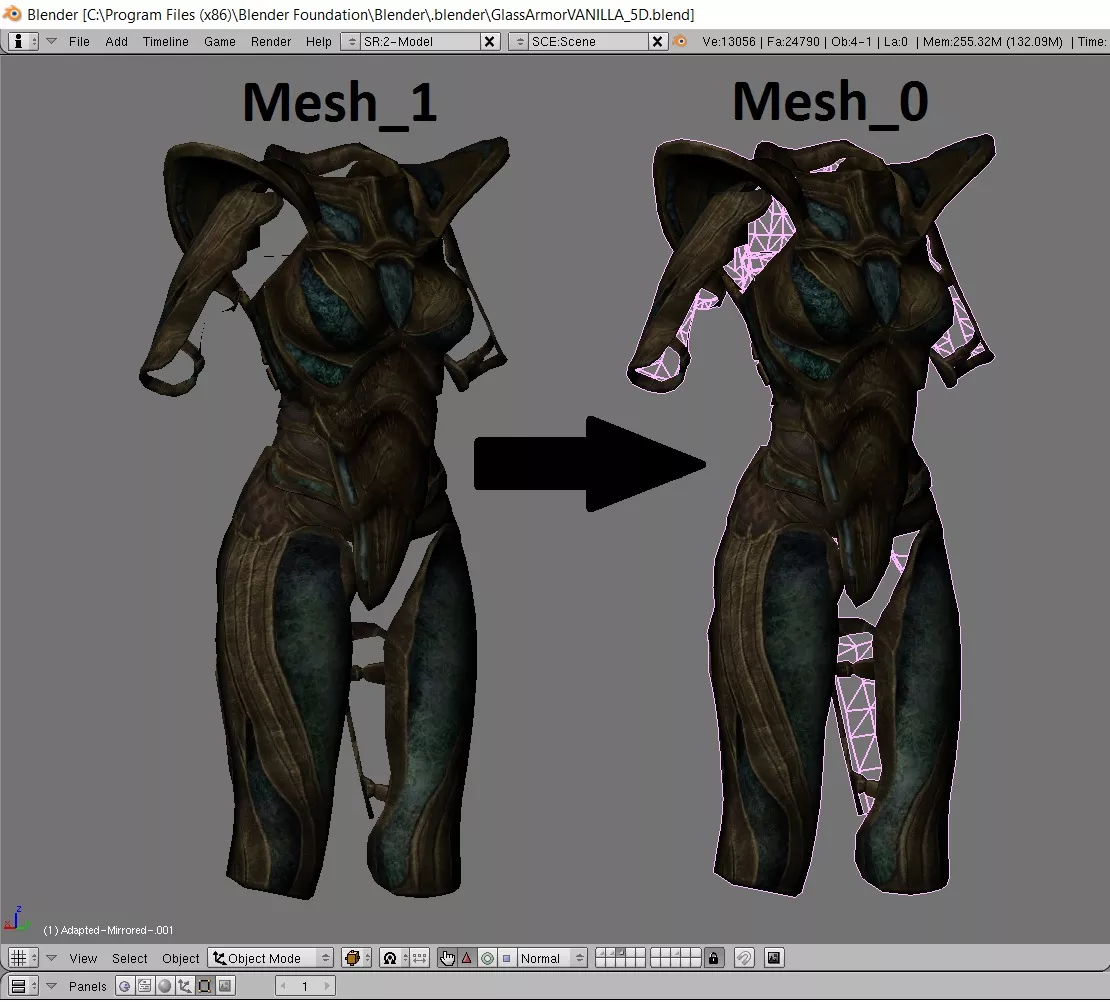Delete the SCE:Scene scene with X
Image resolution: width=1110 pixels, height=1002 pixels.
click(658, 42)
